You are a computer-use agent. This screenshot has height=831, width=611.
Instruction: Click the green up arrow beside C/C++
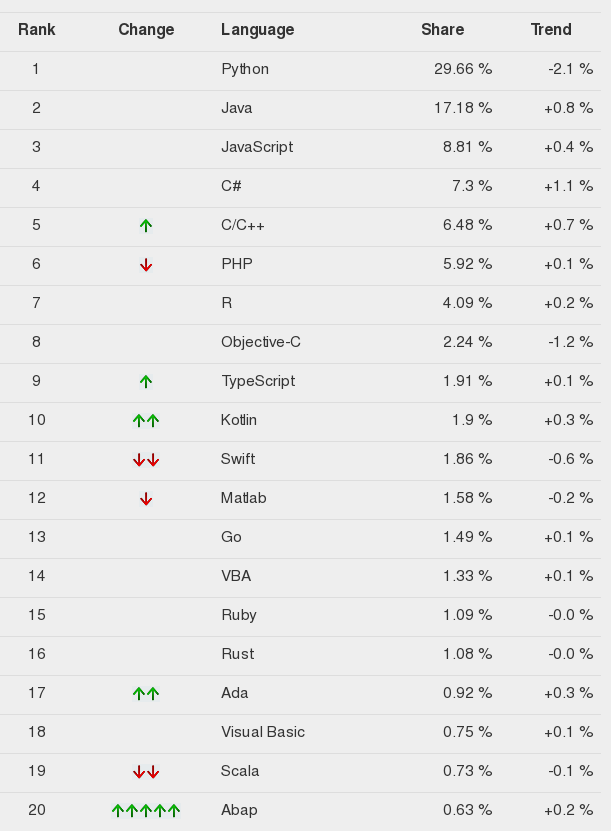(146, 226)
